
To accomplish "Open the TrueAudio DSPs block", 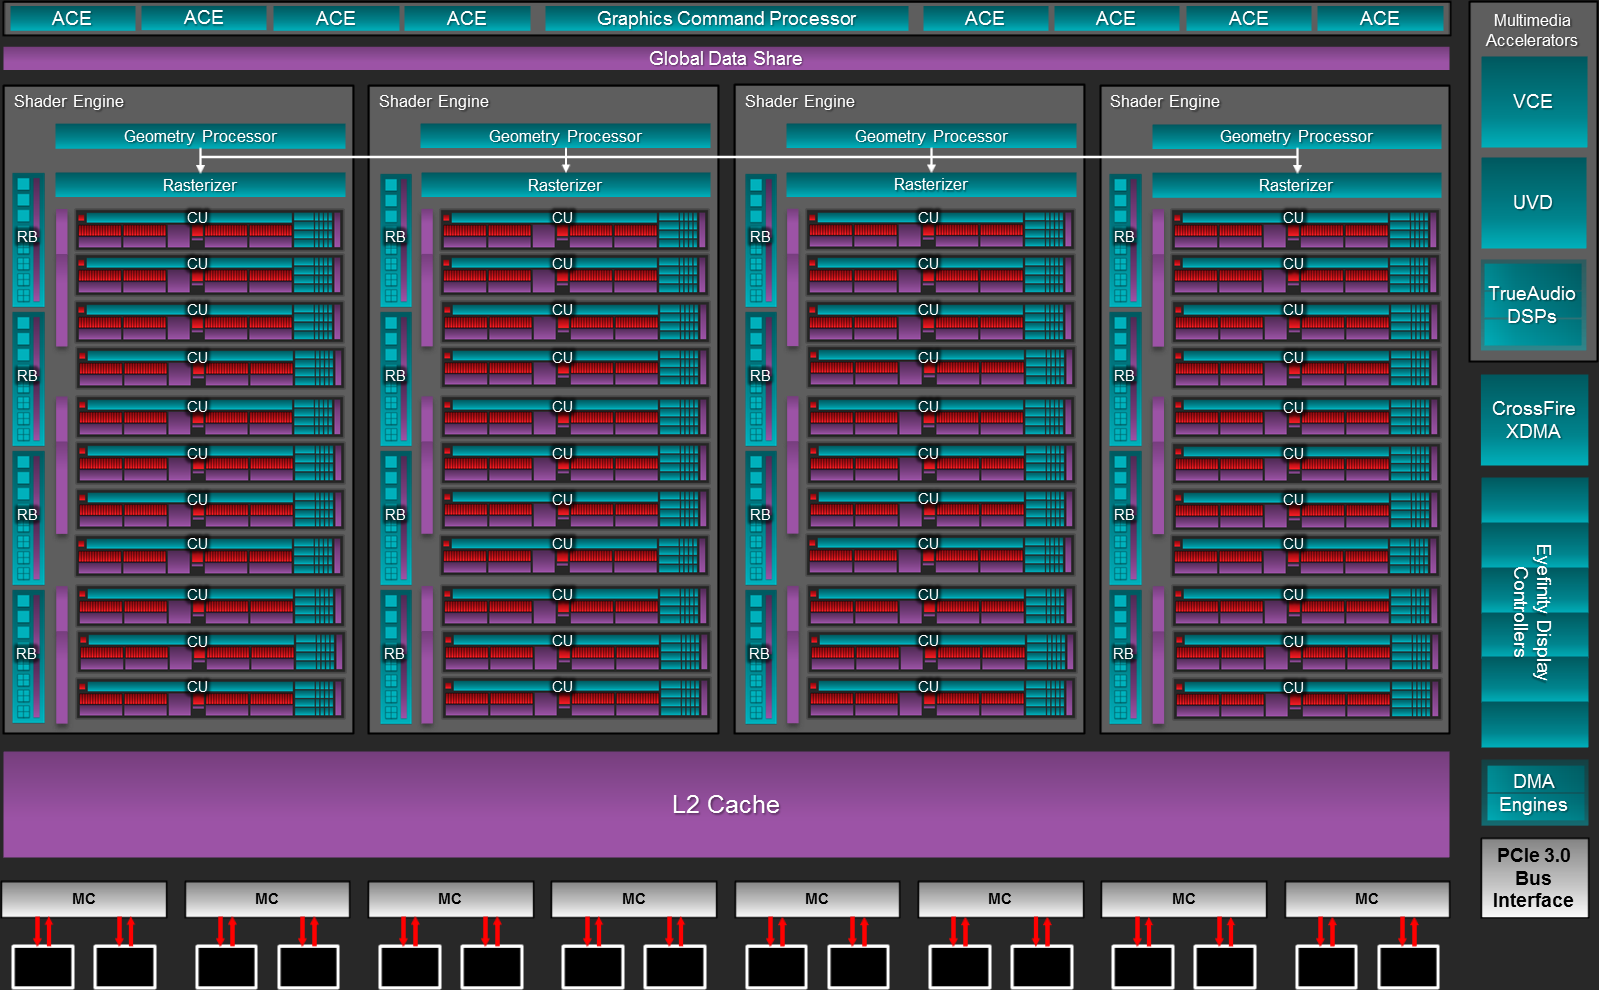I will click(1533, 305).
